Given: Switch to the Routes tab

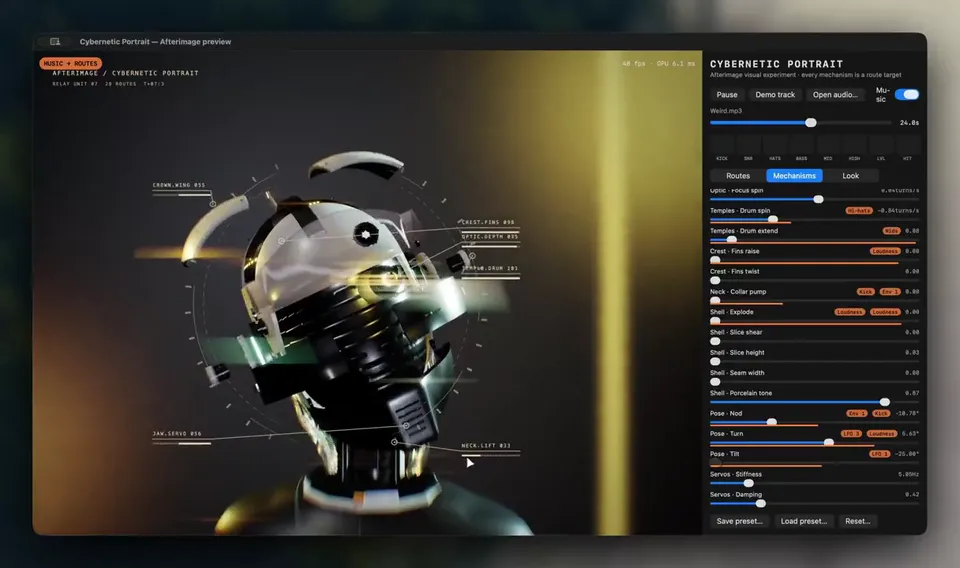Looking at the screenshot, I should tap(738, 176).
